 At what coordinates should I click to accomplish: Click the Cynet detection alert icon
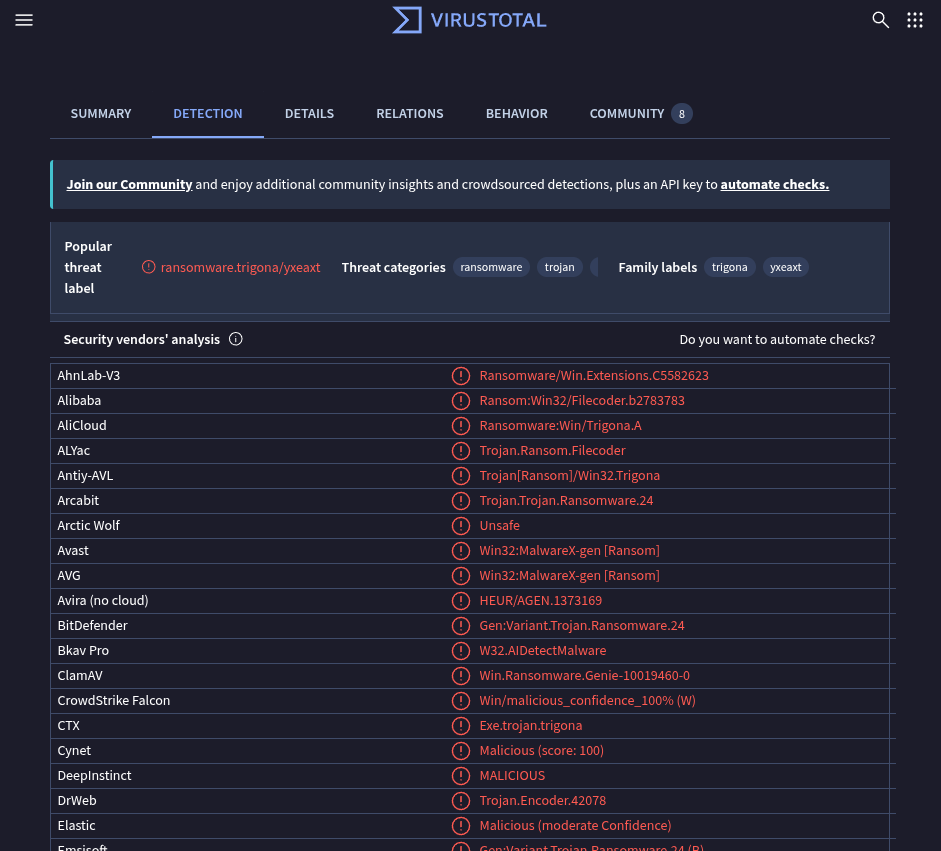coord(461,751)
